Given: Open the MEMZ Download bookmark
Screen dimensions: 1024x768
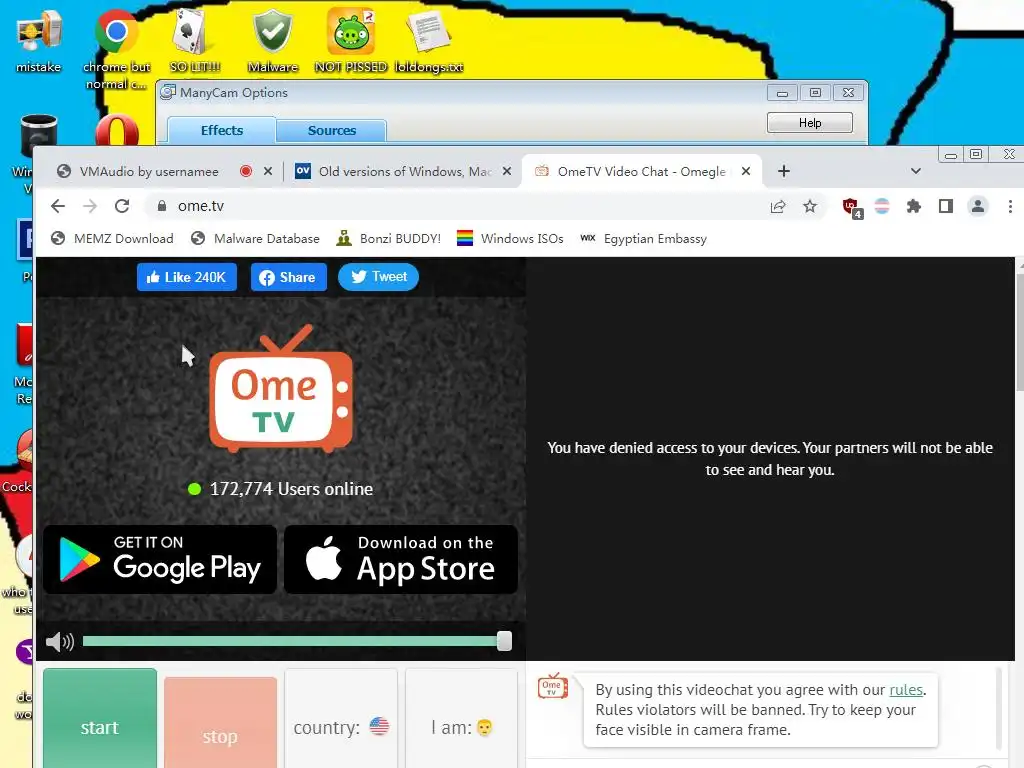Looking at the screenshot, I should [x=112, y=238].
